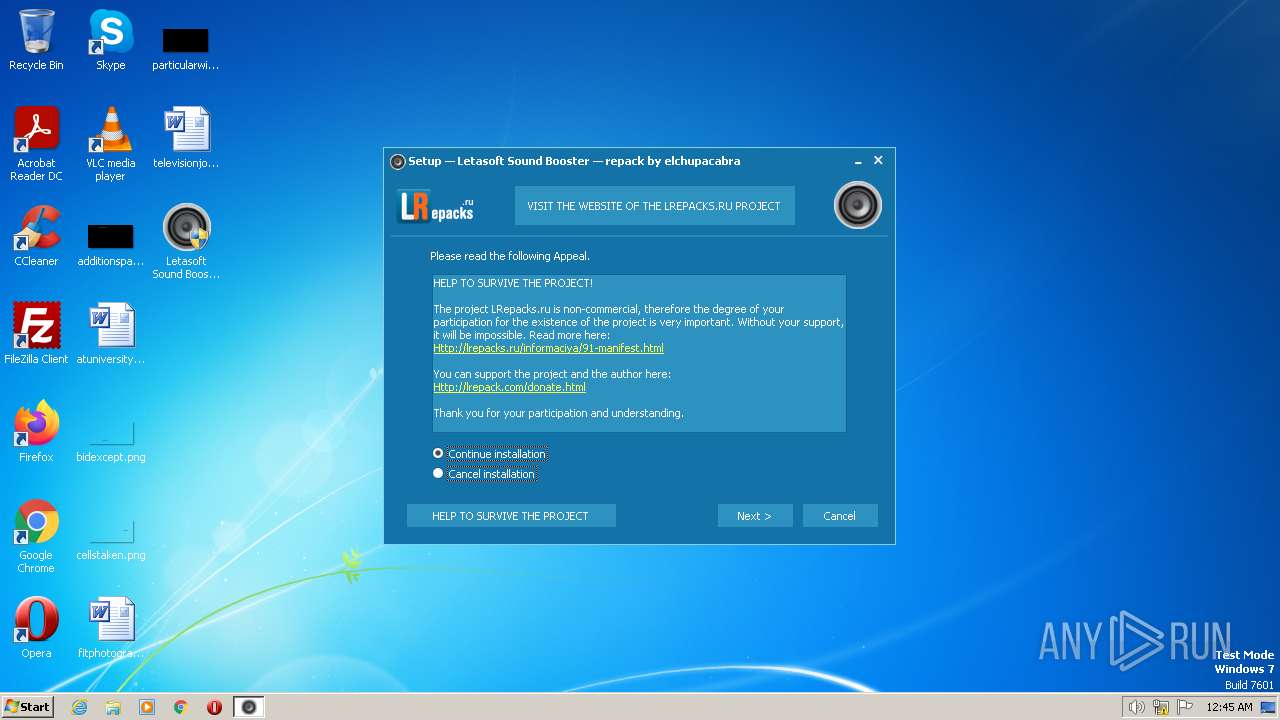Open the cellstaken.png image file
1280x720 pixels.
[110, 538]
